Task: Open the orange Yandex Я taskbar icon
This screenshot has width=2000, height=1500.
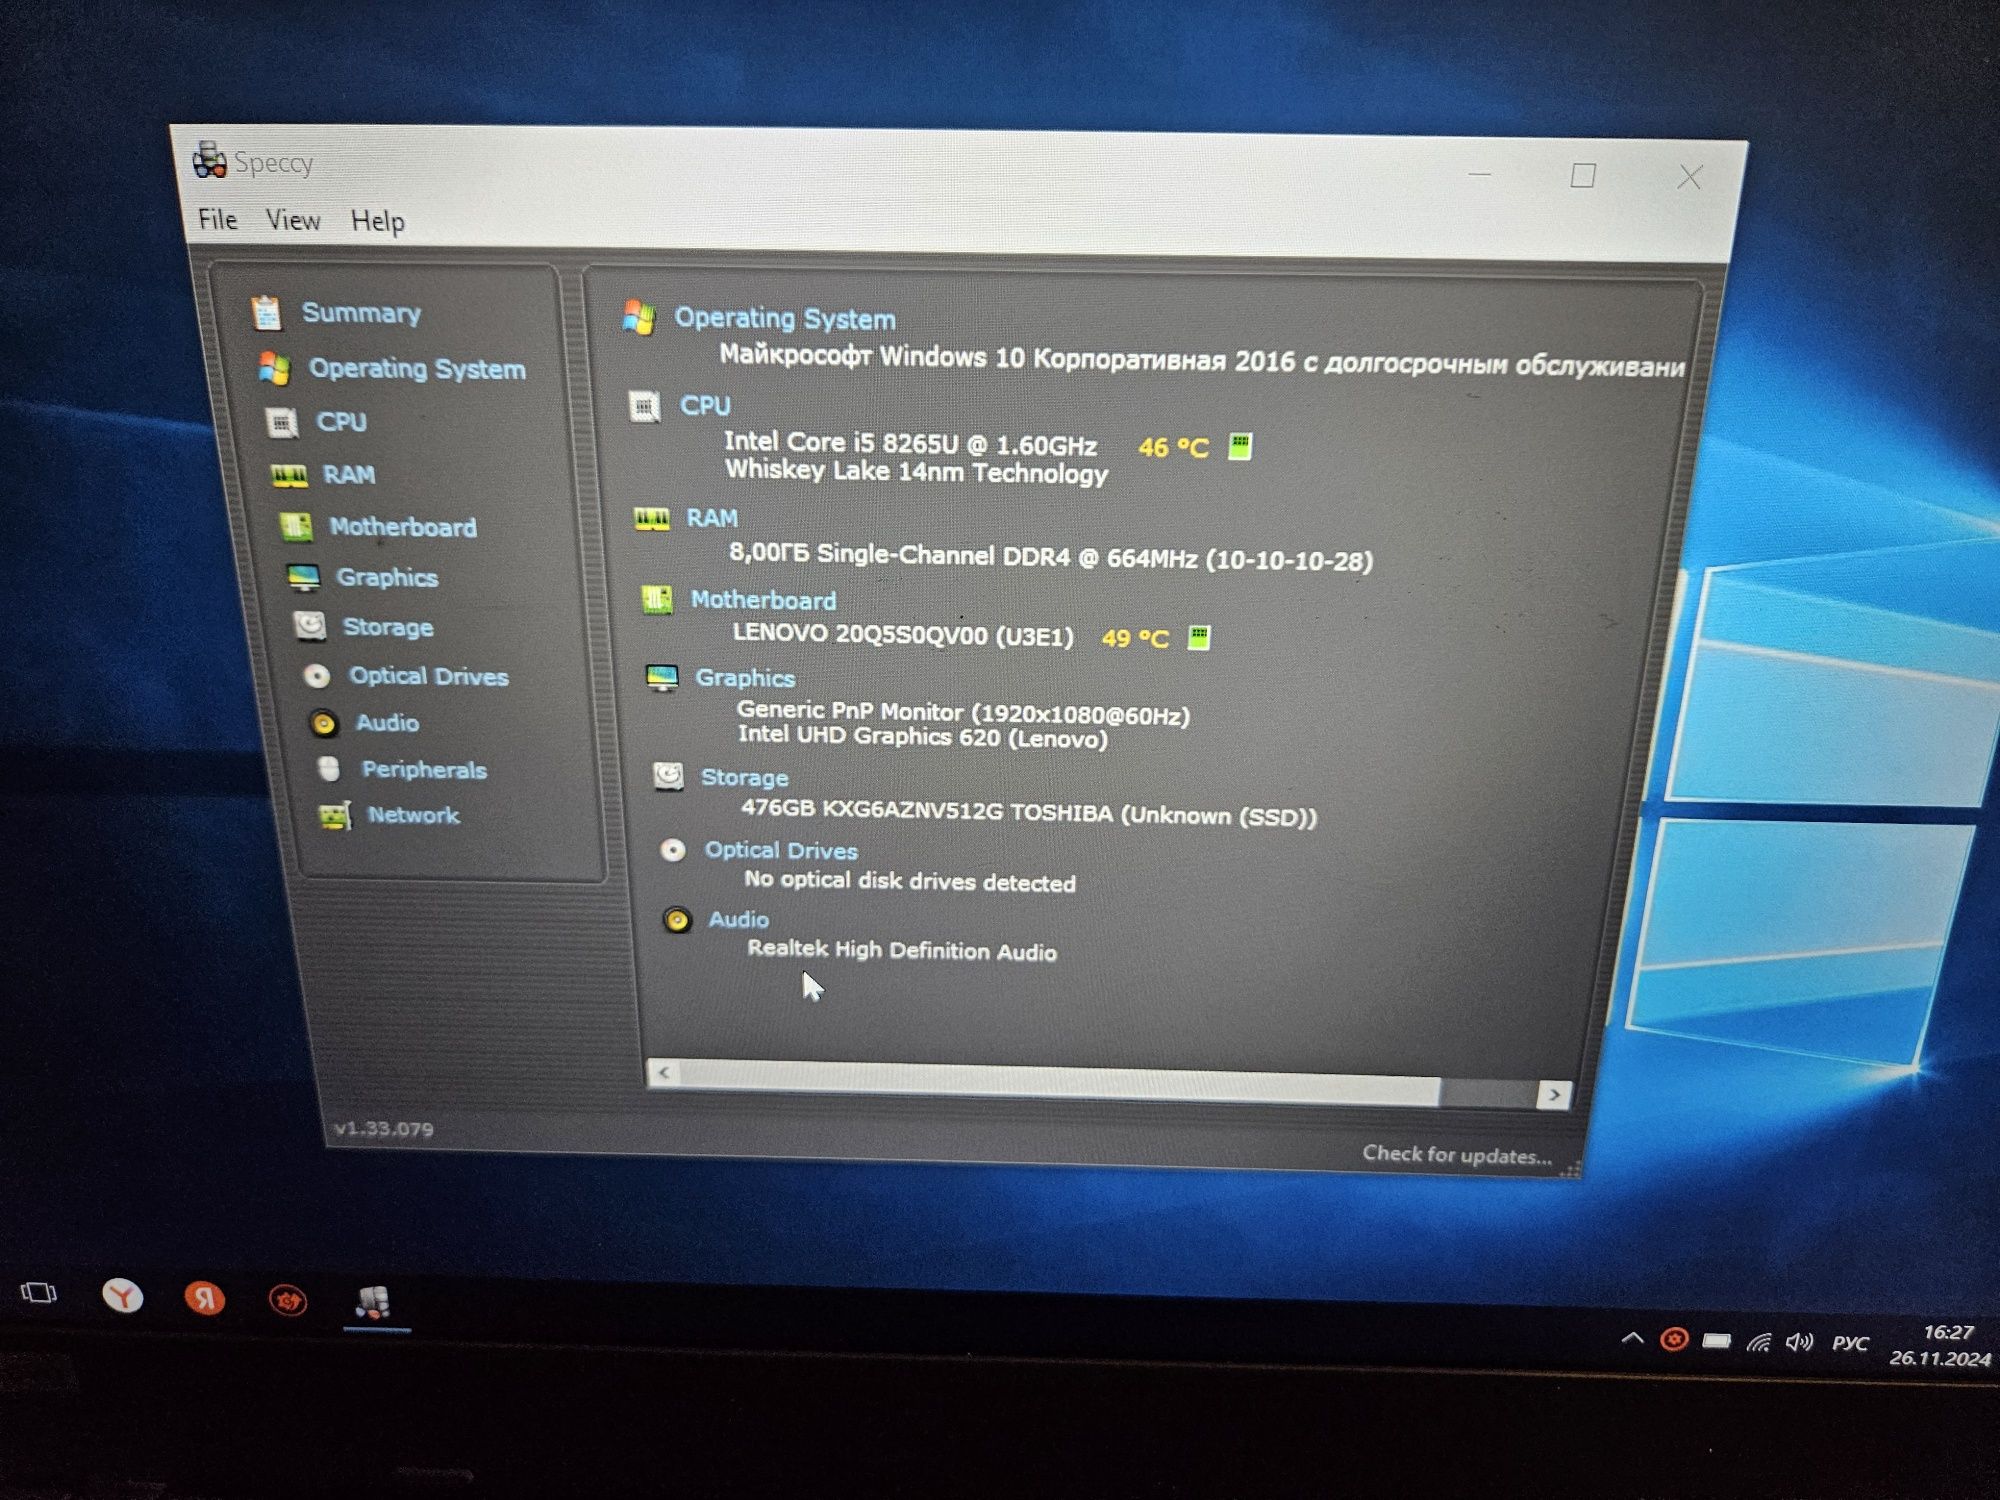Action: pos(204,1298)
